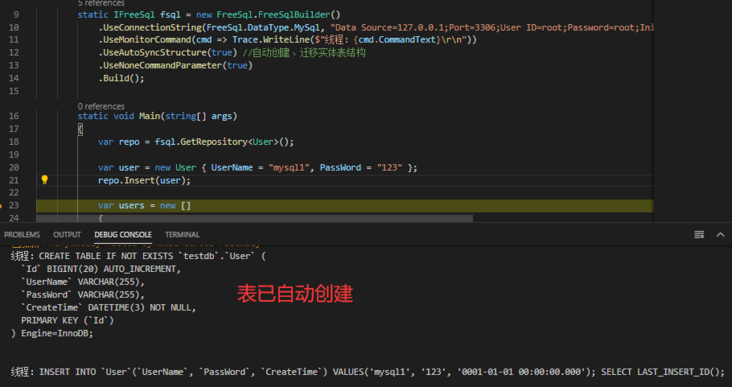Viewport: 732px width, 387px height.
Task: Clear the debug console with the list icon
Action: click(x=699, y=234)
